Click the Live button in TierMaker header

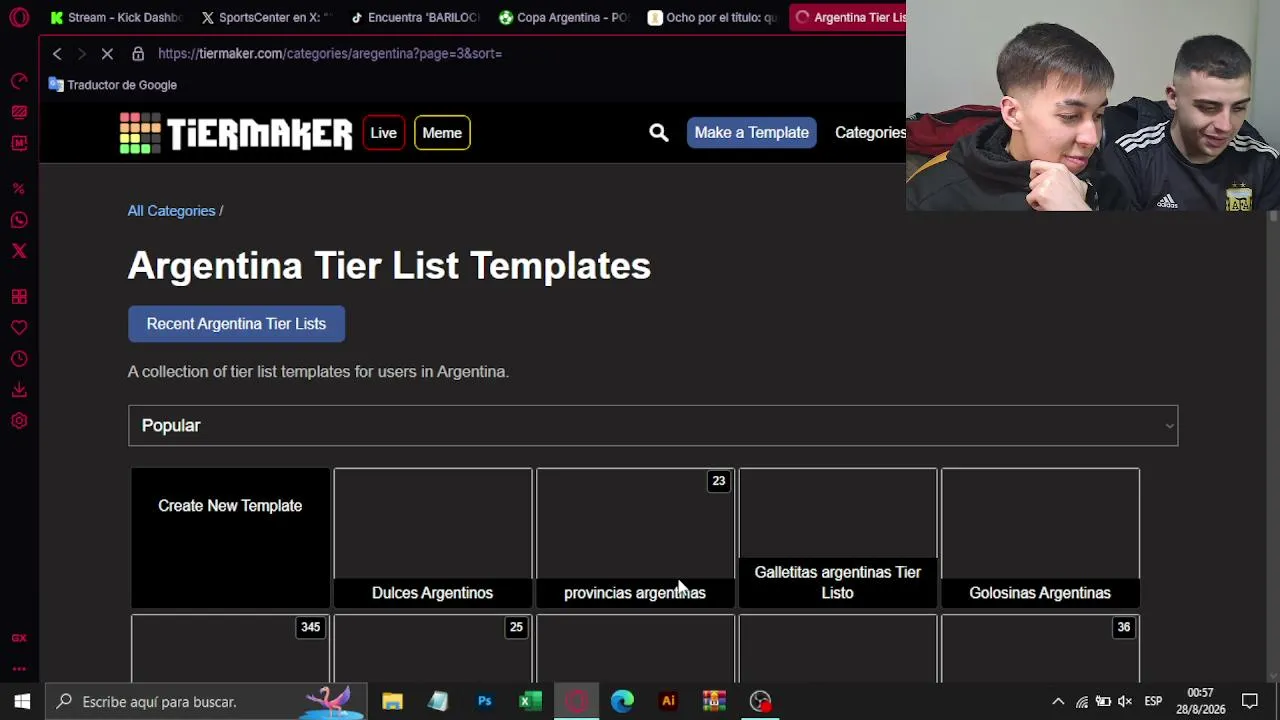point(383,133)
